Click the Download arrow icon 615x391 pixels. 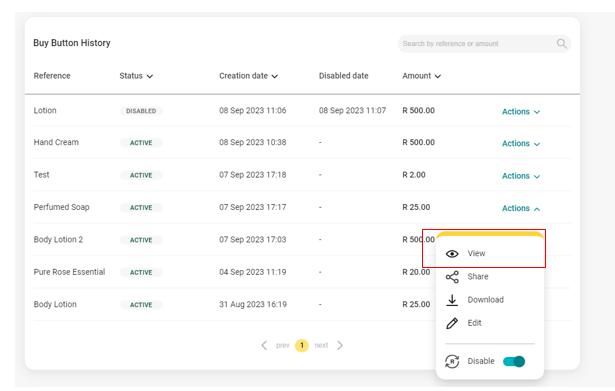click(x=452, y=300)
